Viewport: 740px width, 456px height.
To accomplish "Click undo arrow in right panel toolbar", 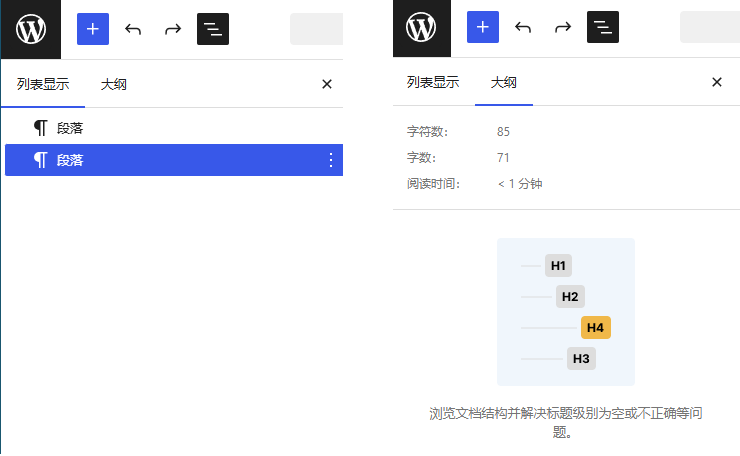I will [x=523, y=27].
